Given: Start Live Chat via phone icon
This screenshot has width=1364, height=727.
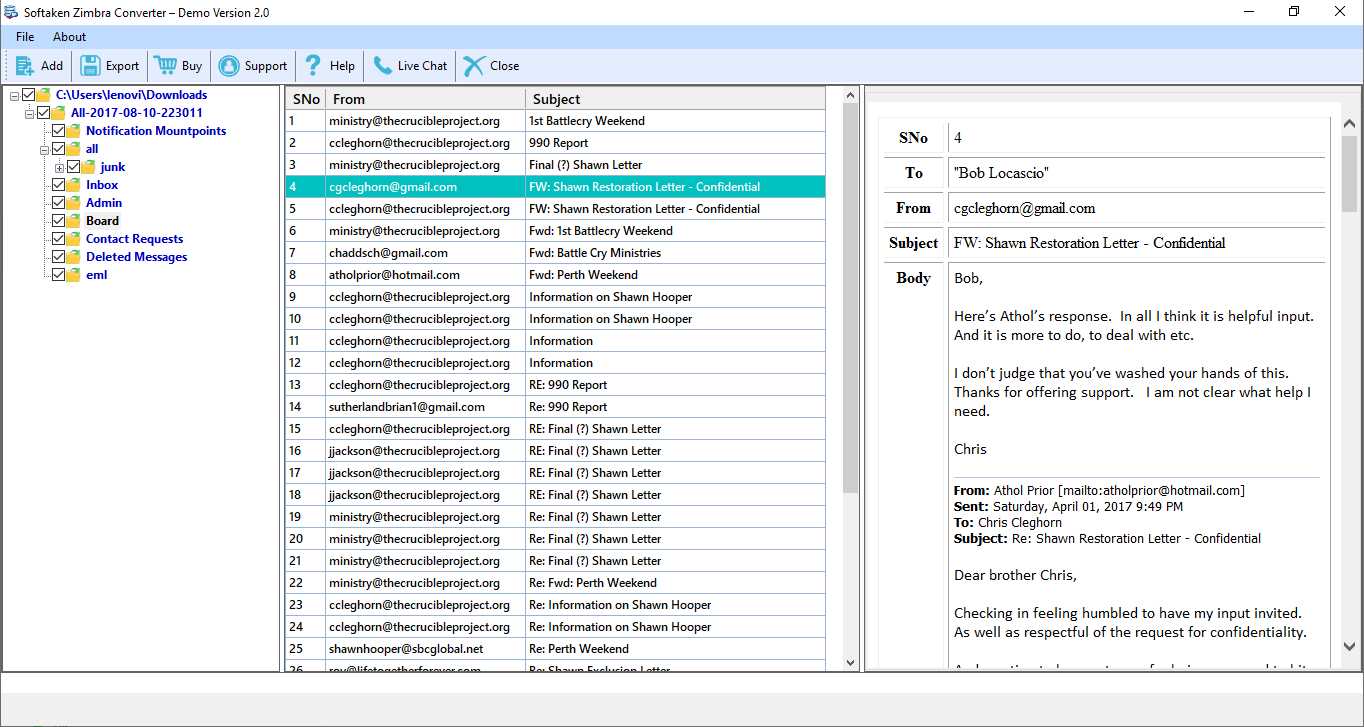Looking at the screenshot, I should click(382, 66).
